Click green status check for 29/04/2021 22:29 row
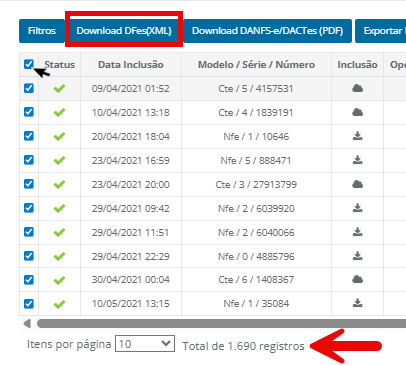The height and width of the screenshot is (366, 406). (x=59, y=257)
